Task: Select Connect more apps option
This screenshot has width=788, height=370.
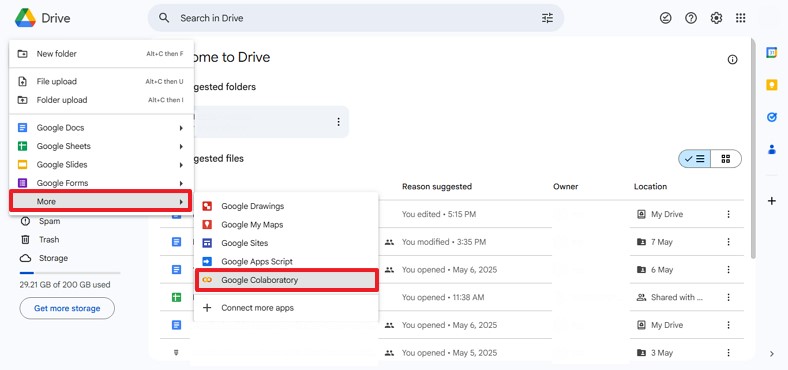Action: pyautogui.click(x=286, y=308)
